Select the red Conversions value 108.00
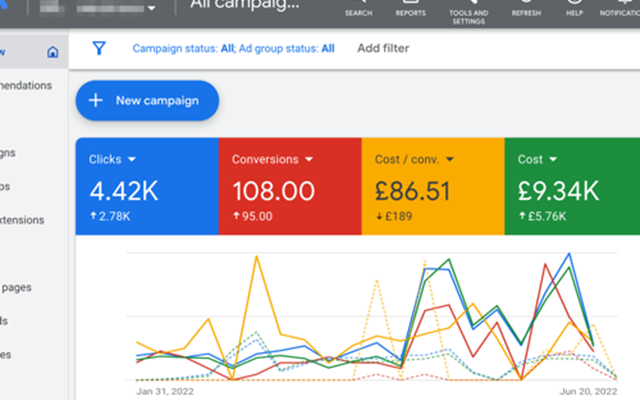The image size is (640, 400). pyautogui.click(x=273, y=191)
